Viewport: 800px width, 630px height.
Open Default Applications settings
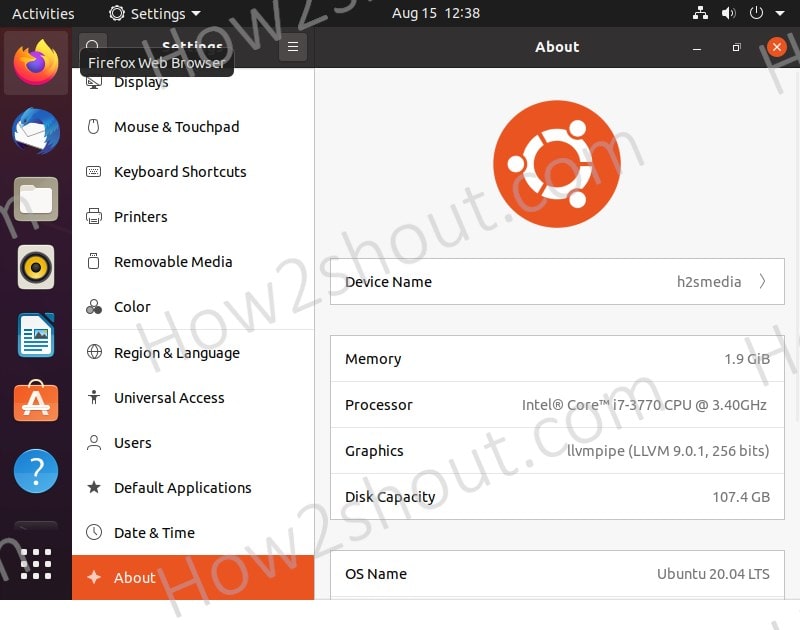click(x=180, y=488)
